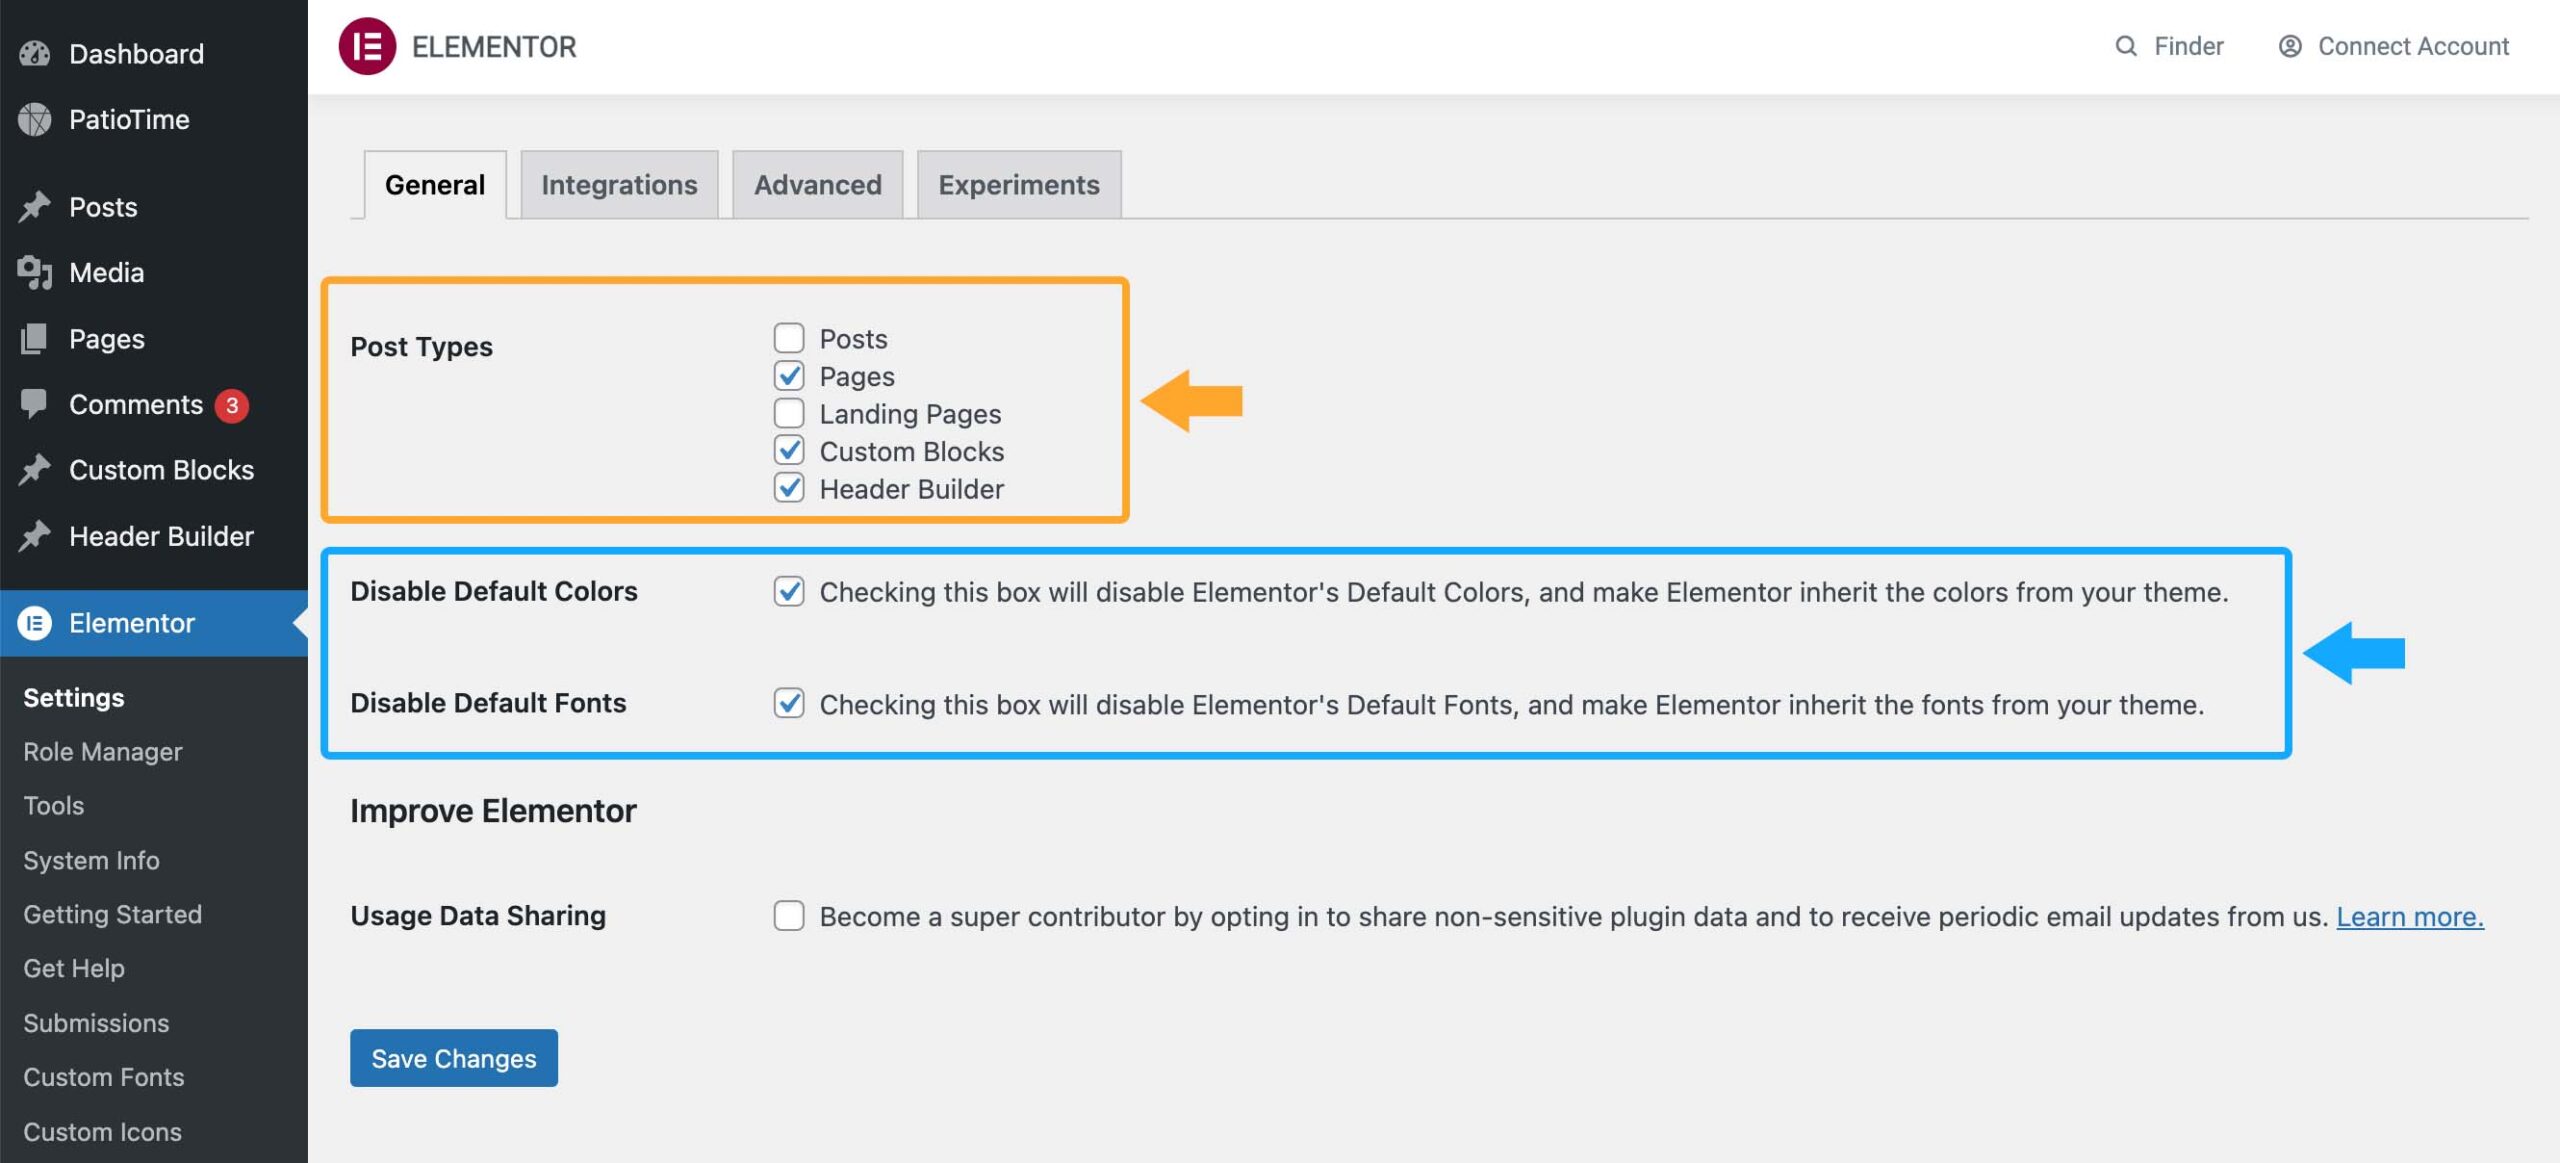Screen dimensions: 2560x1163
Task: Open Media via its sidebar icon
Action: [x=33, y=272]
